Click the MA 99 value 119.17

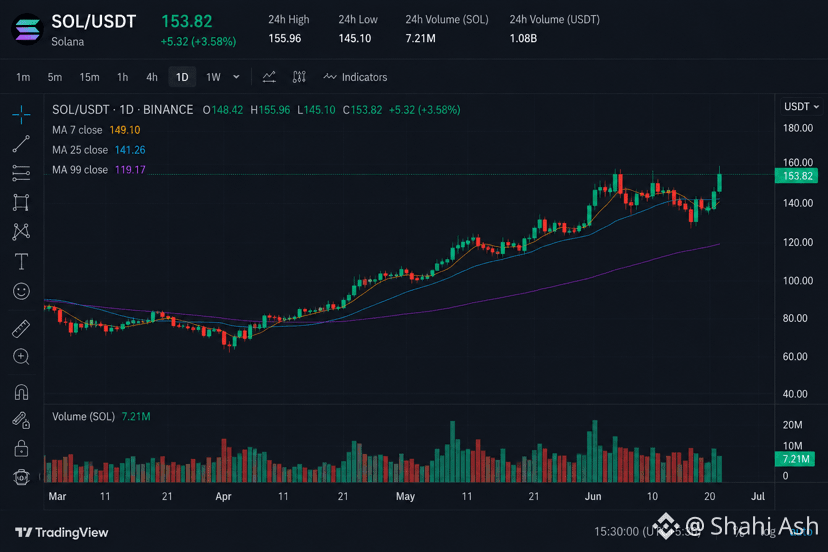pos(130,170)
